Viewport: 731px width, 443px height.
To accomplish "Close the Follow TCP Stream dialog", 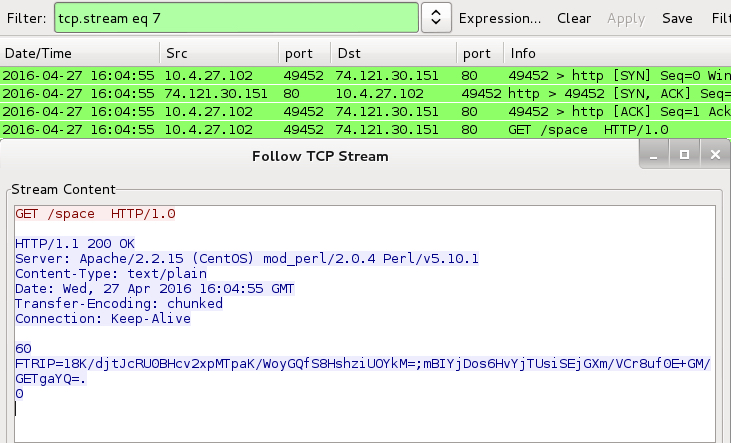I will [x=714, y=155].
